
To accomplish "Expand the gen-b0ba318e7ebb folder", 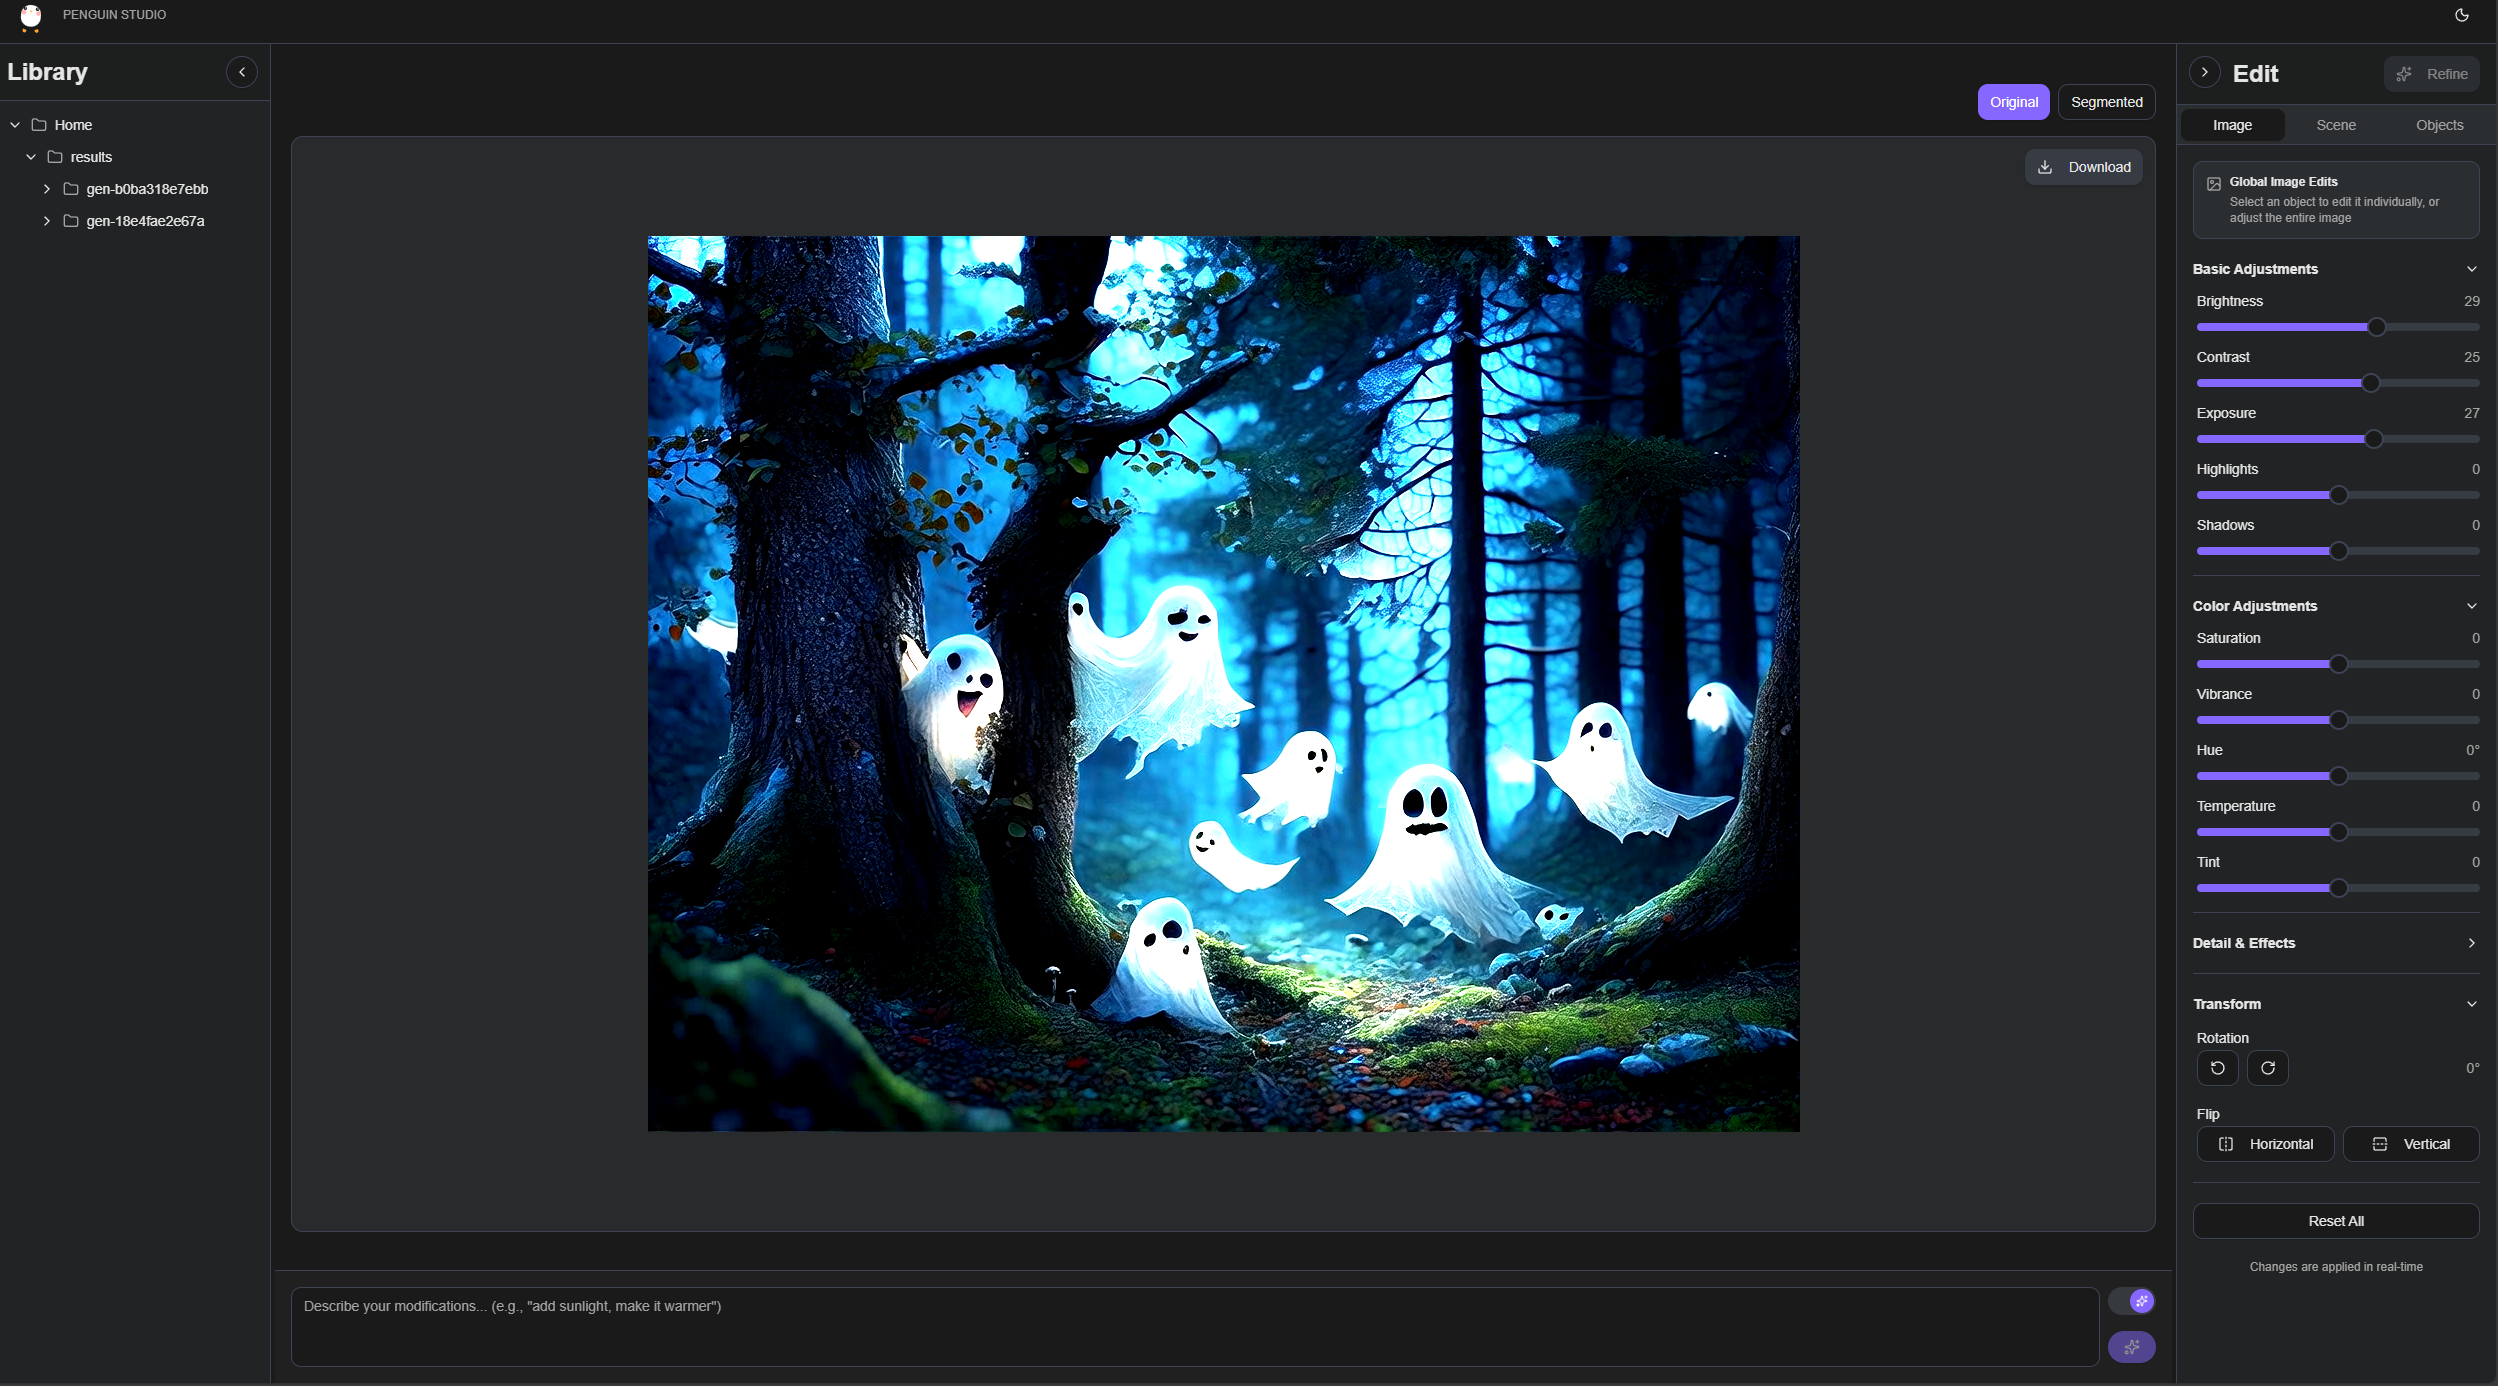I will tap(47, 189).
